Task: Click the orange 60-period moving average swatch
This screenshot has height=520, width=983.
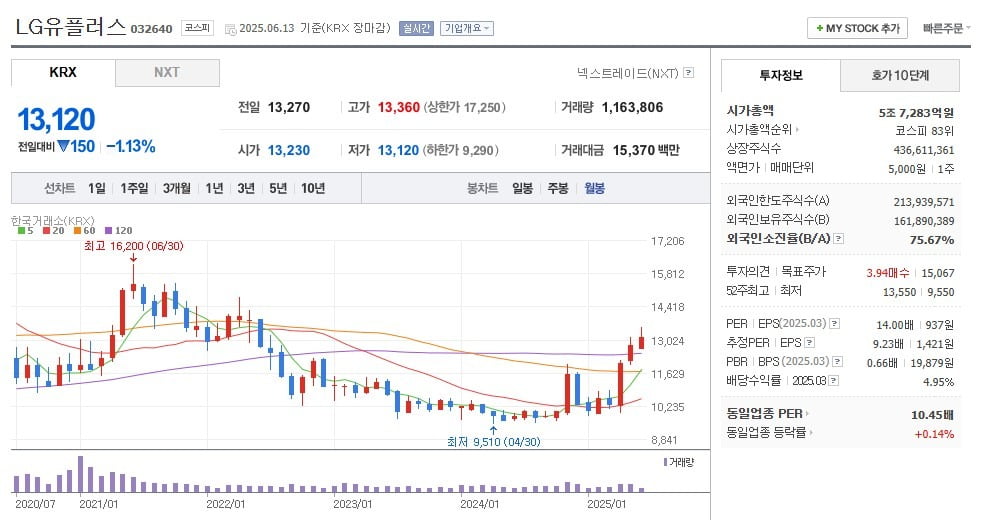Action: pos(78,230)
